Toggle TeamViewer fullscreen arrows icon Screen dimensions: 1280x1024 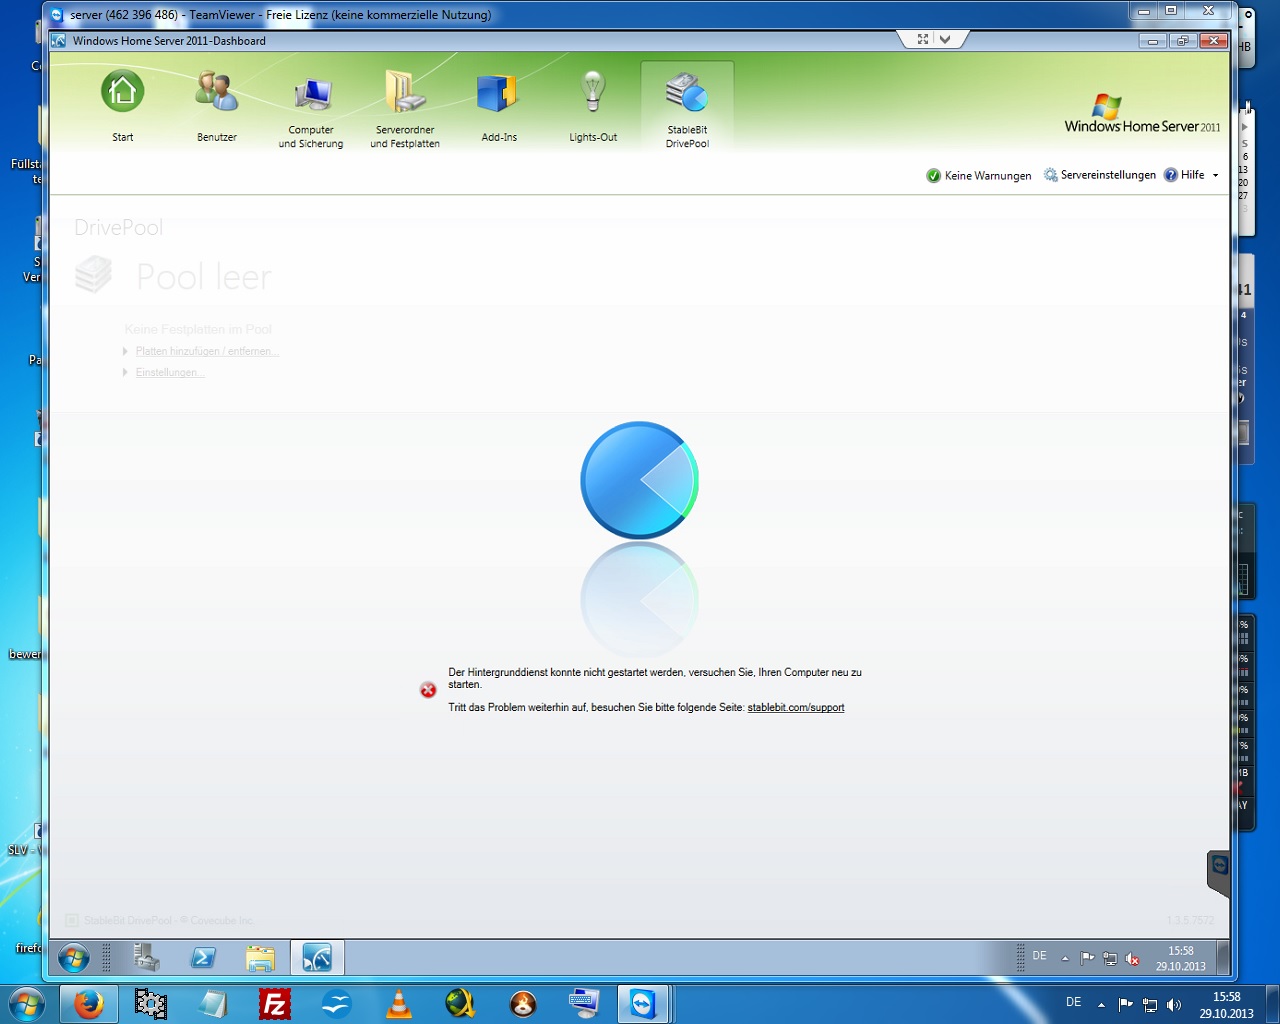click(x=922, y=39)
